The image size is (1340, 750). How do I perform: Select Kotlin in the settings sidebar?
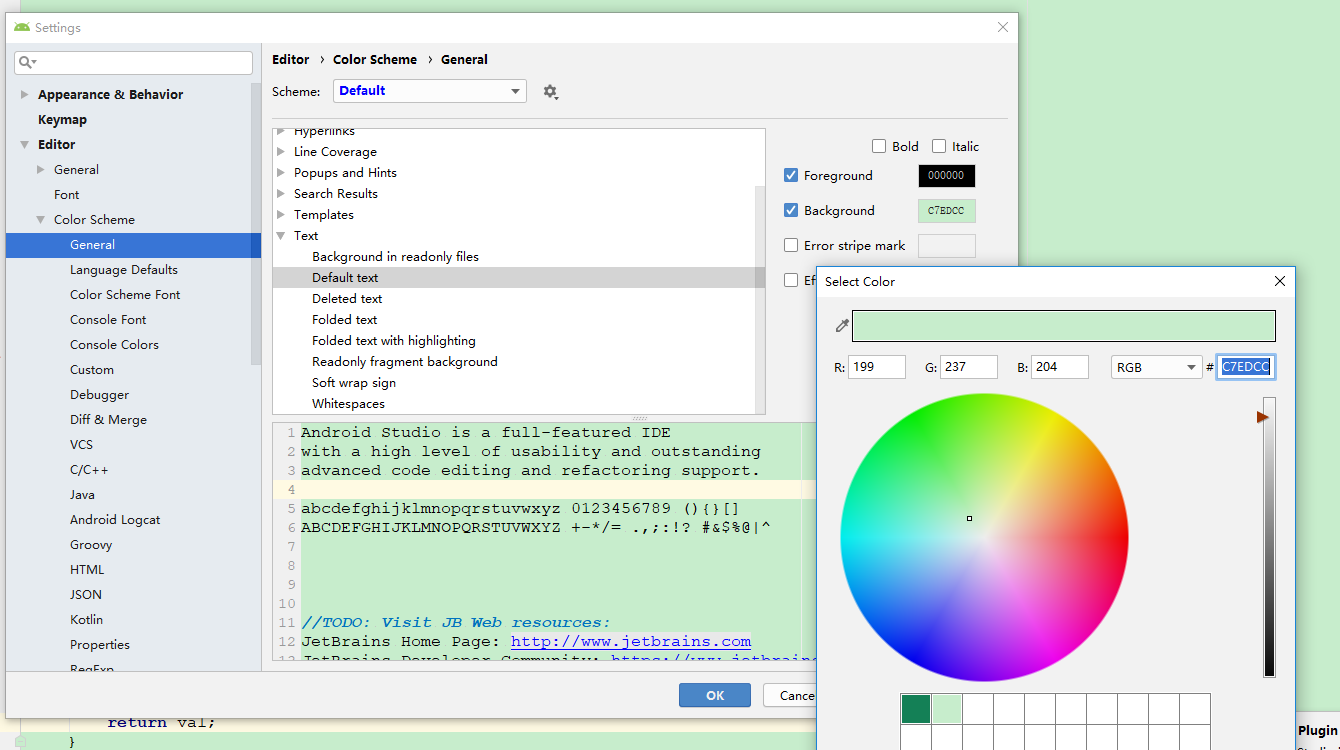86,619
